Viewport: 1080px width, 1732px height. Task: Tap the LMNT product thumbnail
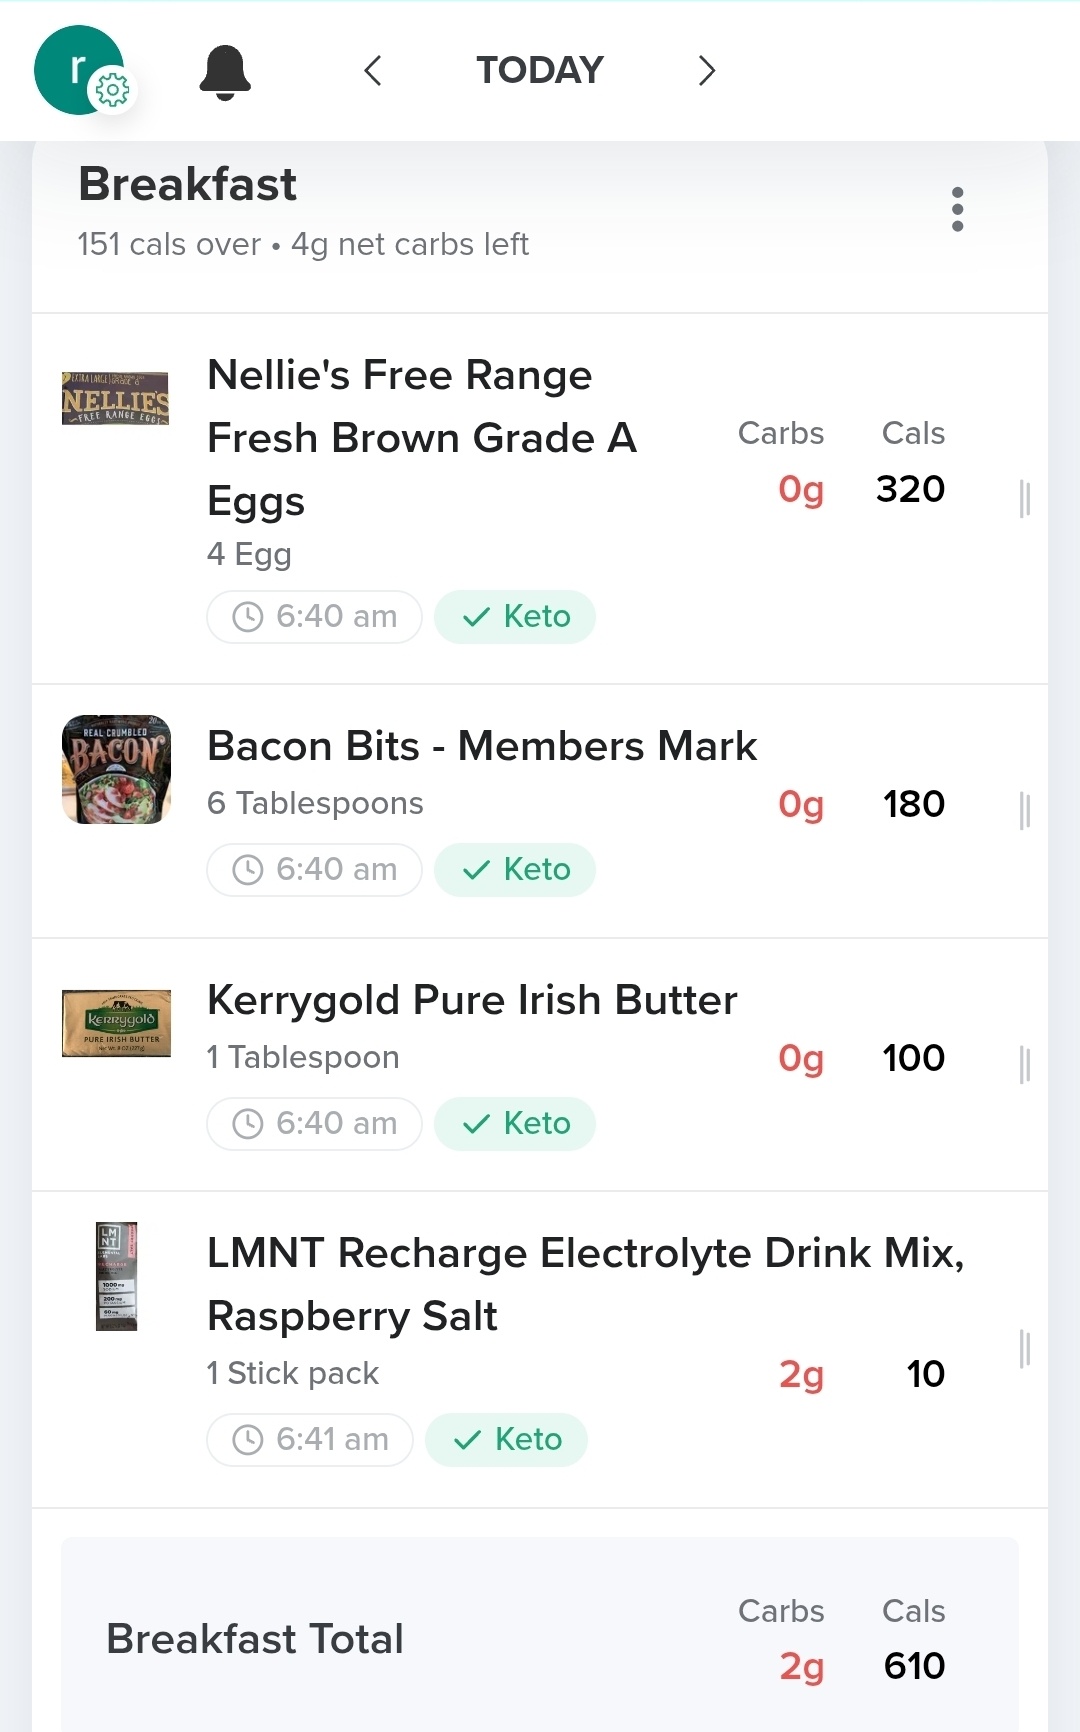click(116, 1277)
